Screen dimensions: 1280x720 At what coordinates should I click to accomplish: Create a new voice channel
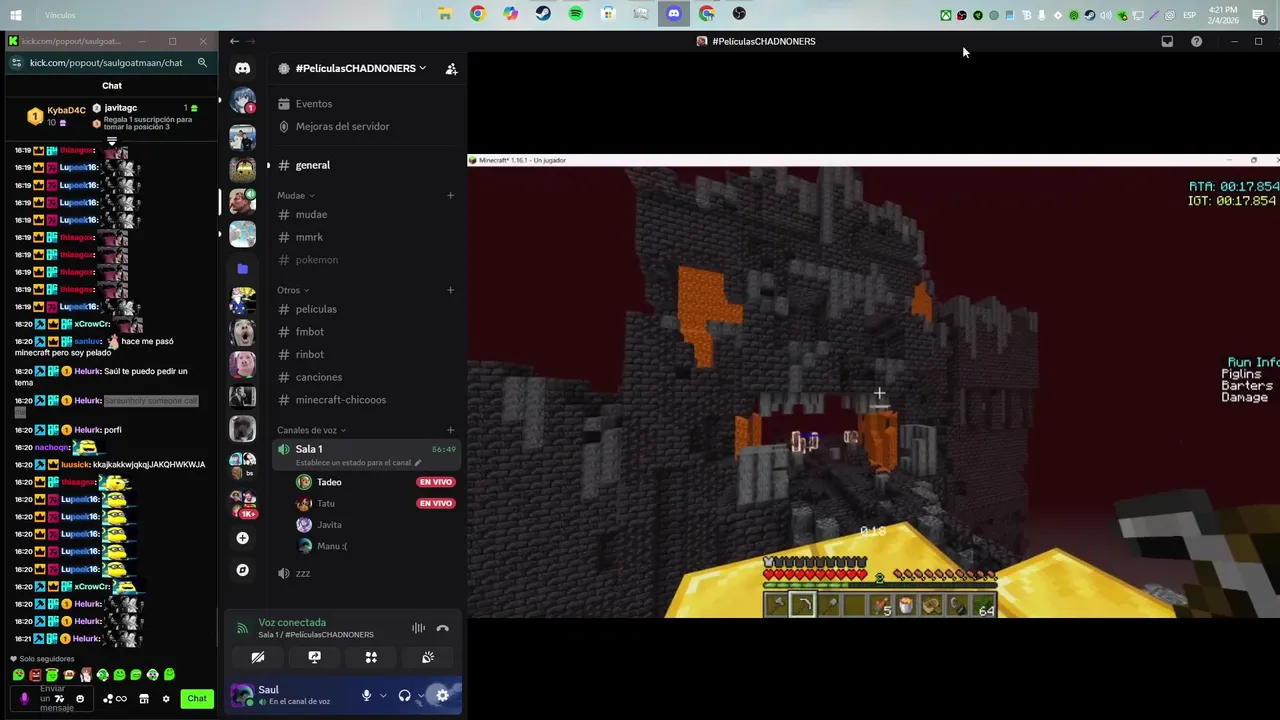click(450, 430)
